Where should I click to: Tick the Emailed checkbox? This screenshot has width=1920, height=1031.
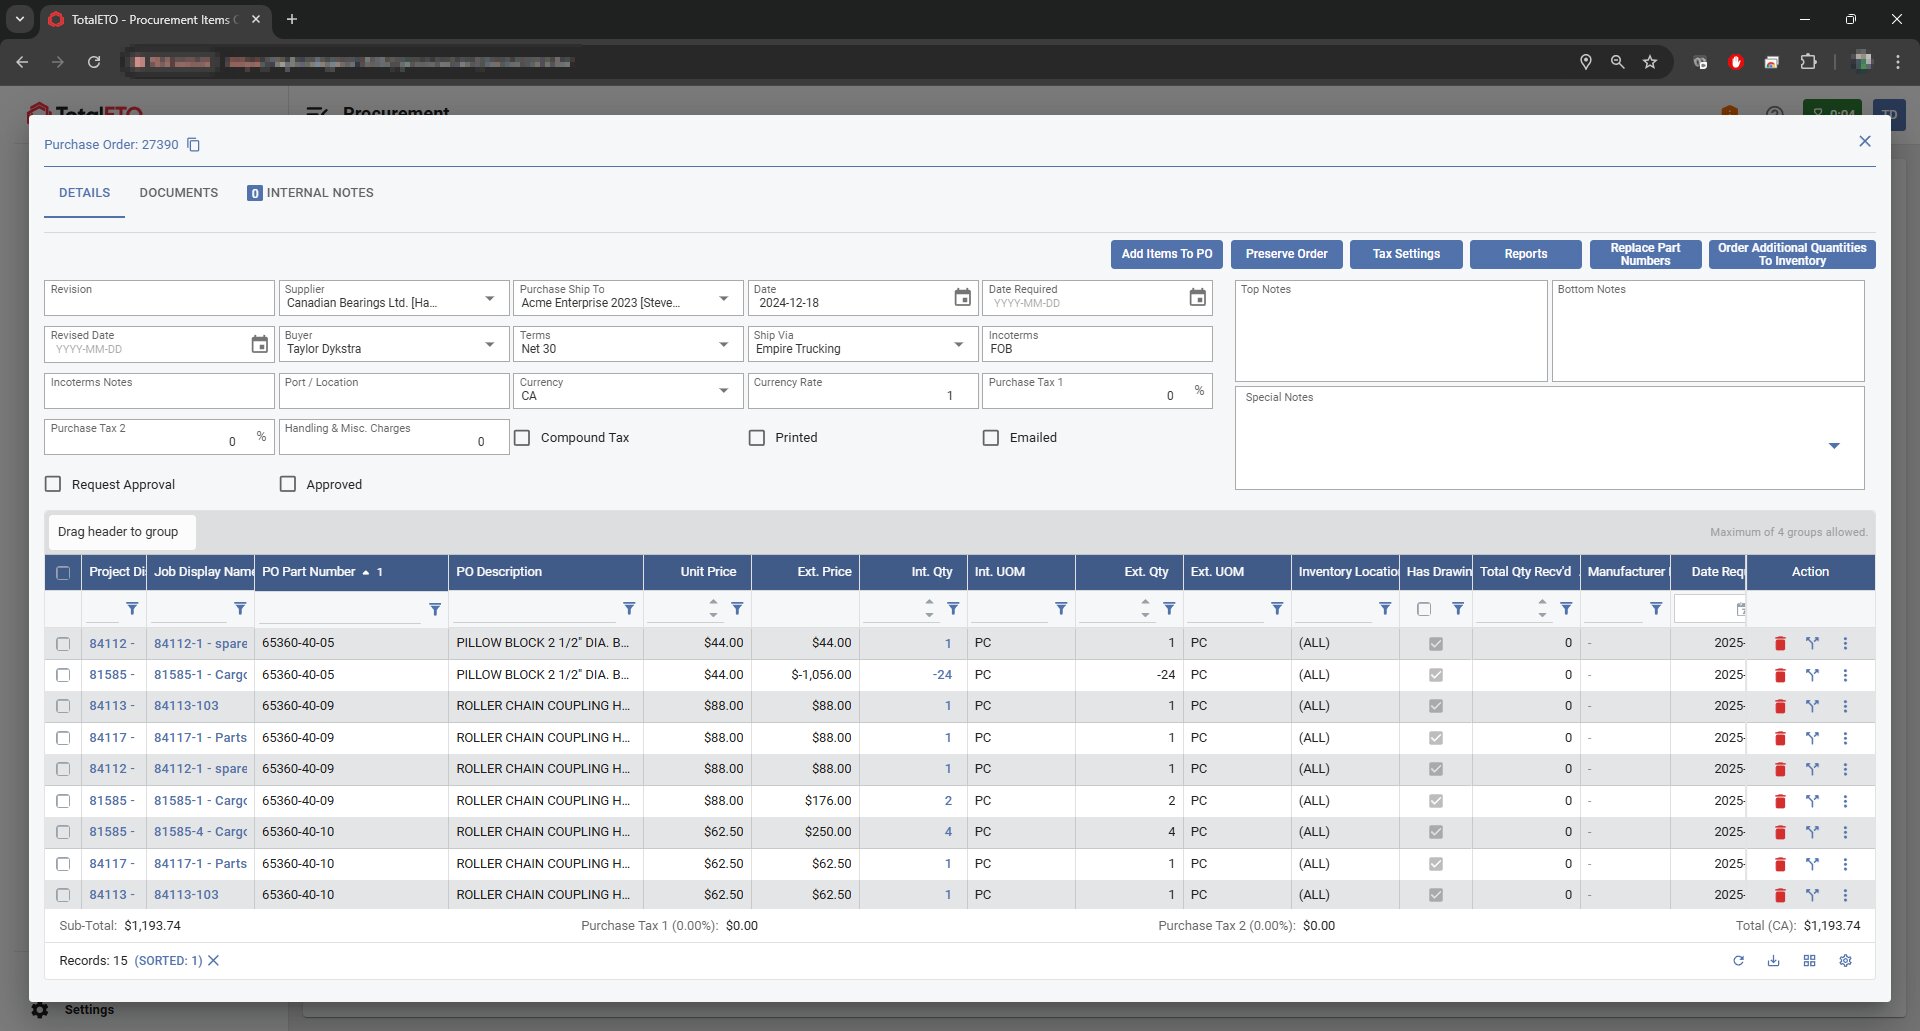(x=991, y=438)
